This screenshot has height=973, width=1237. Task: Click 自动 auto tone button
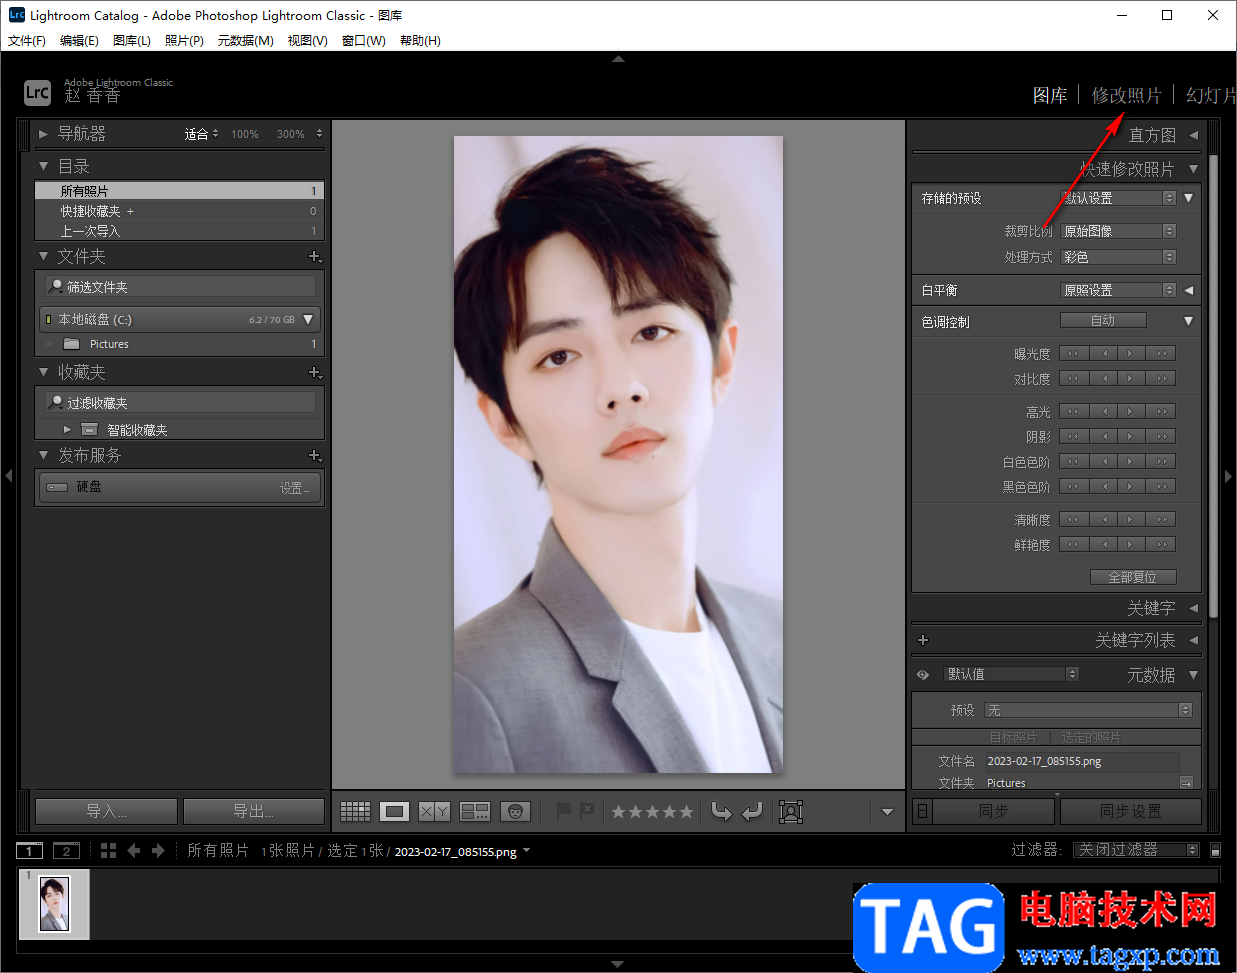pos(1103,321)
